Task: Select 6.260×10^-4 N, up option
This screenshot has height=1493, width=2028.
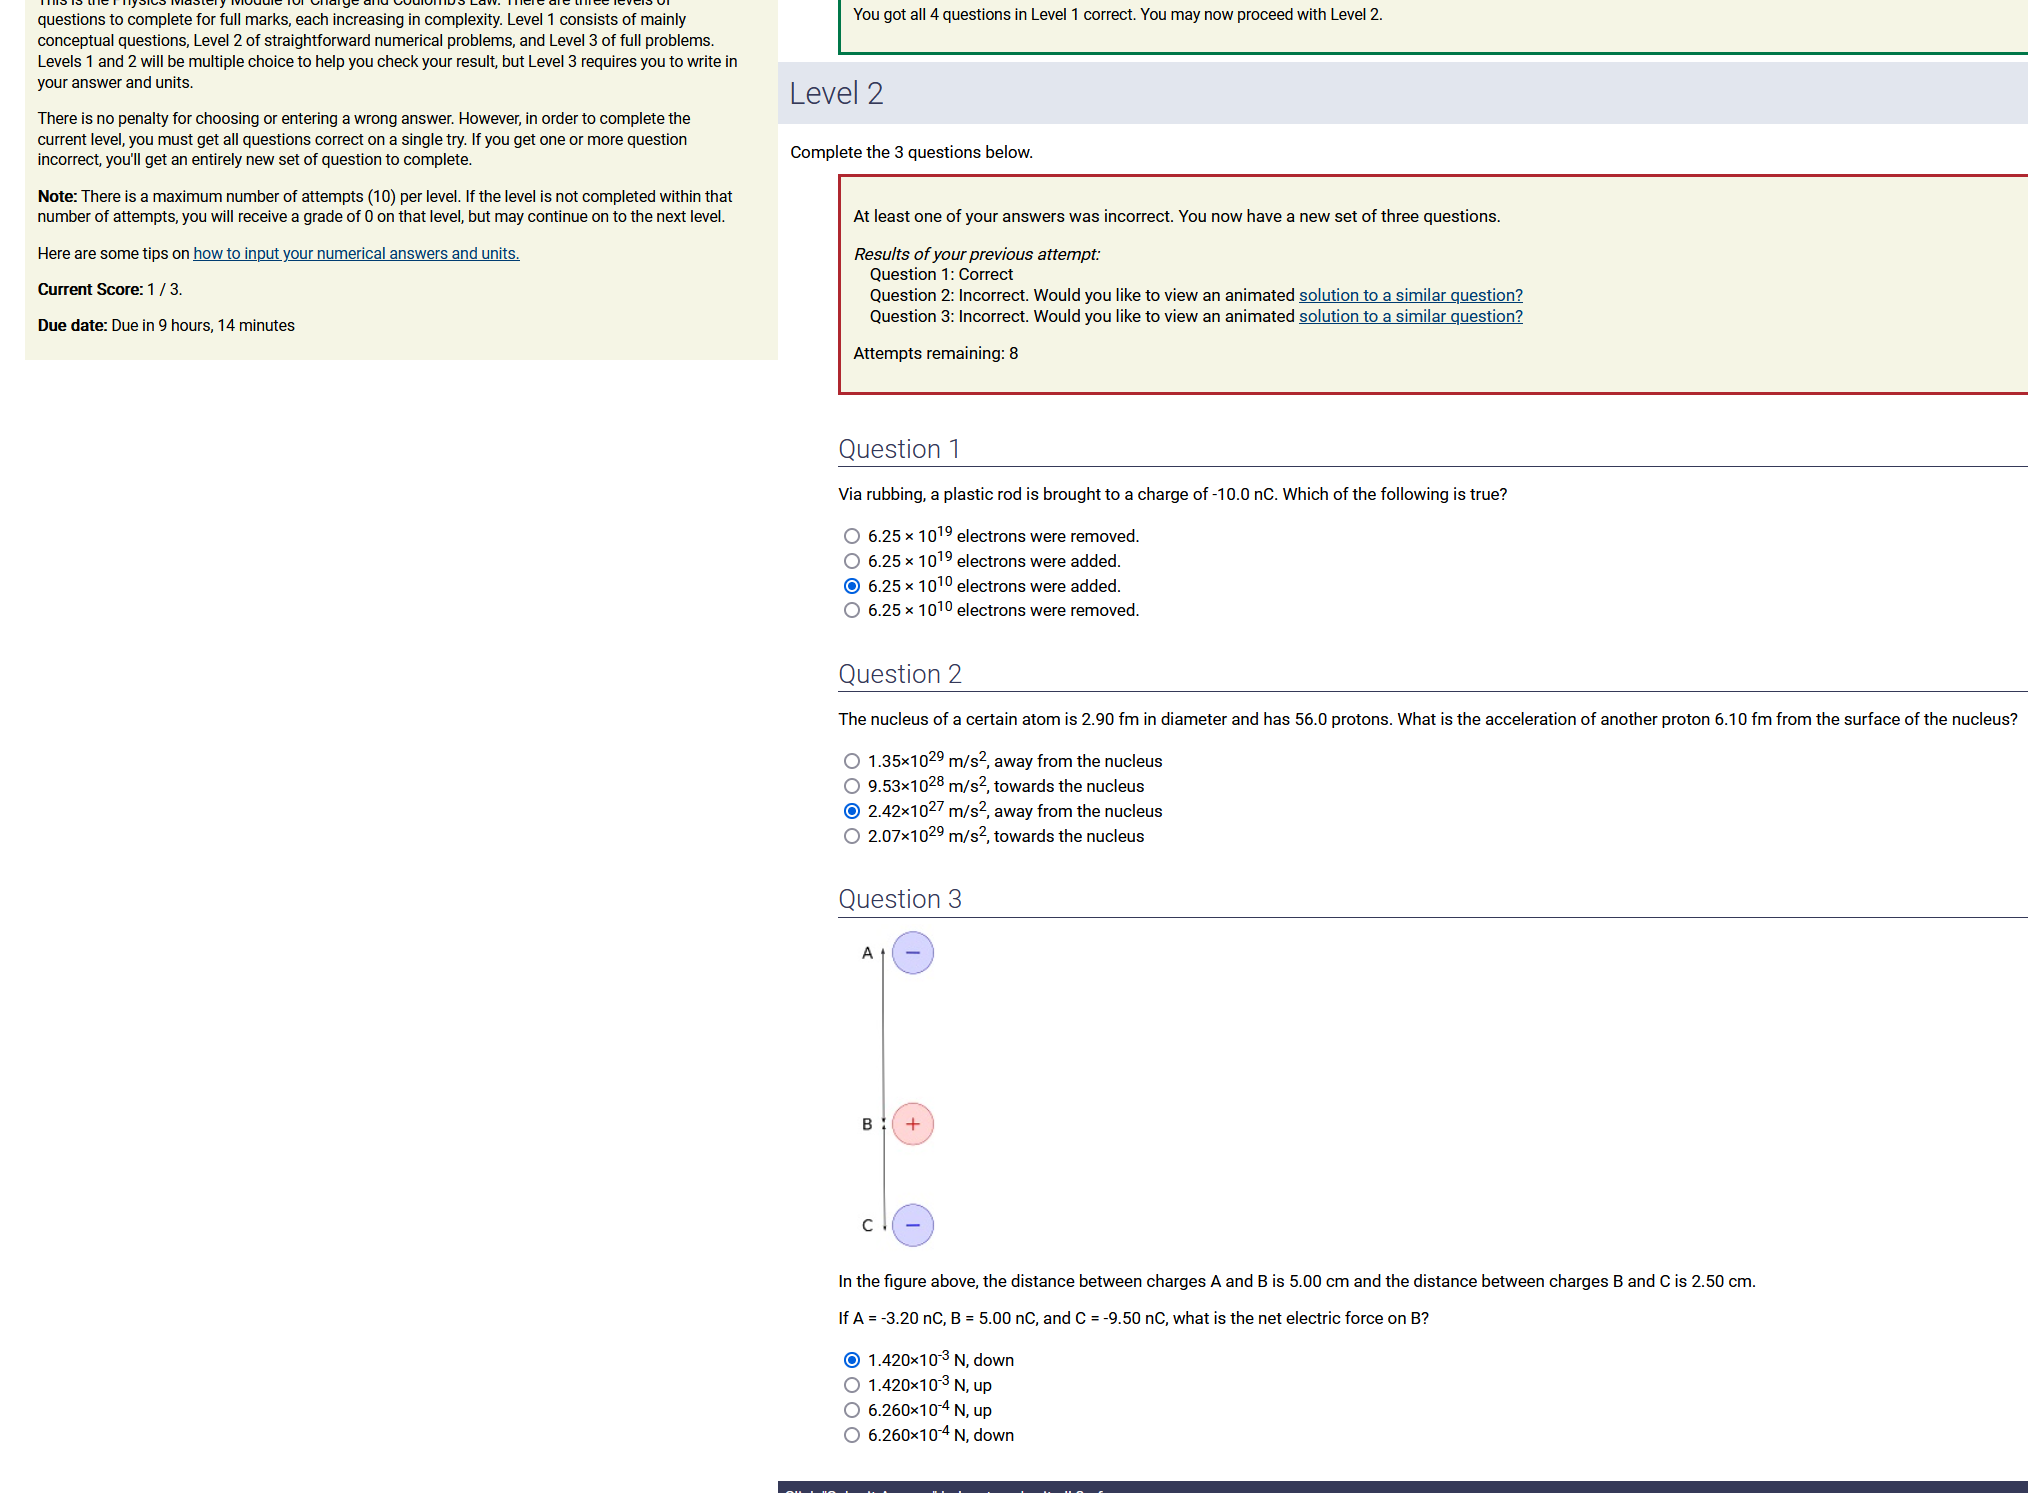Action: pyautogui.click(x=851, y=1410)
